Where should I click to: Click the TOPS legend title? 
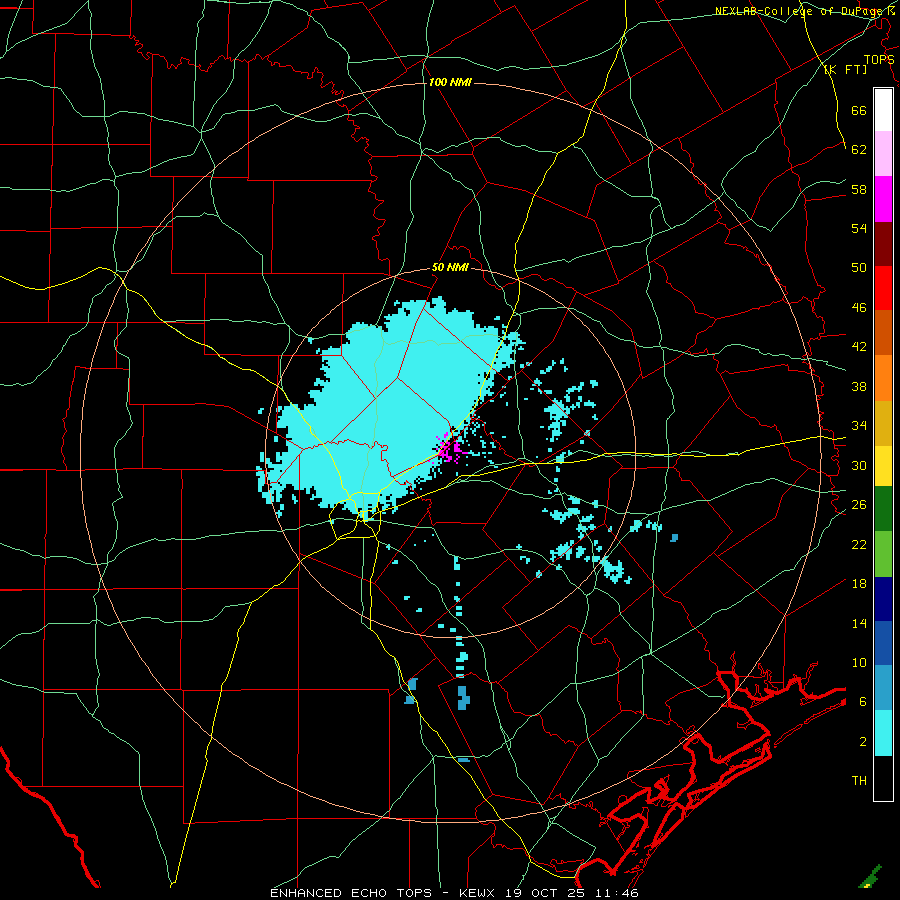click(x=879, y=59)
